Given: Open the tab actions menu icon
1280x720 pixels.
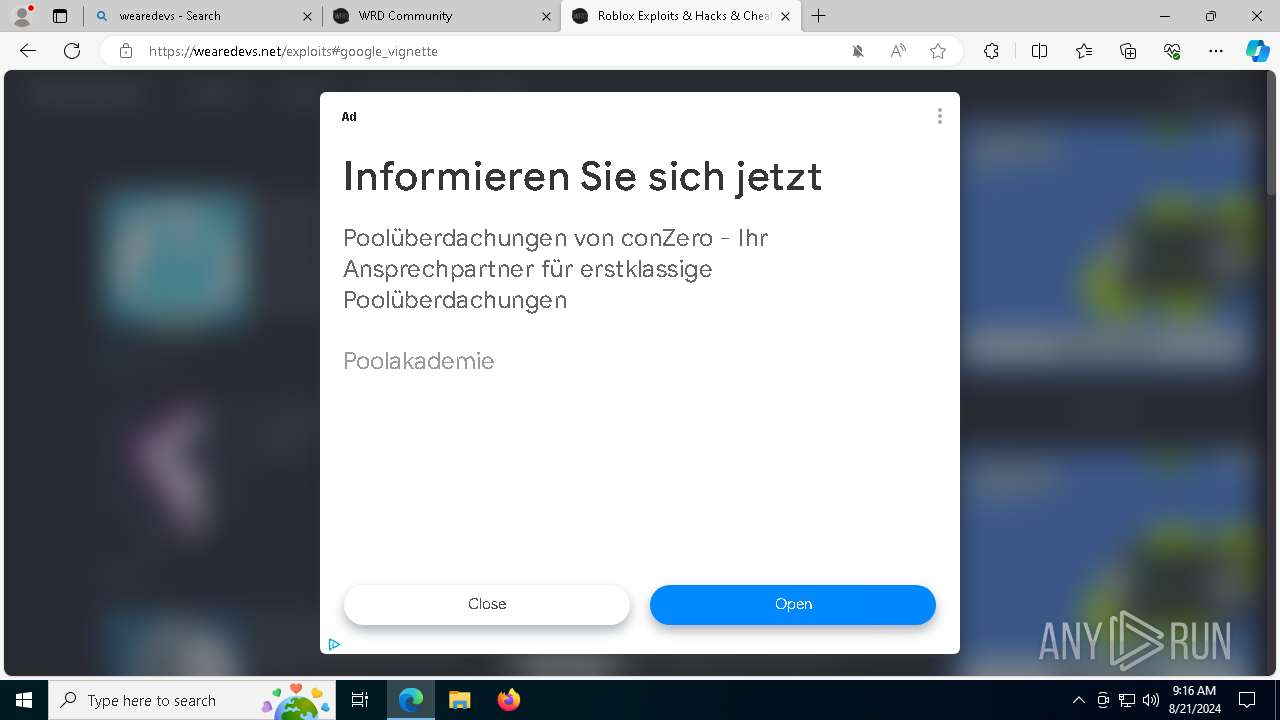Looking at the screenshot, I should point(60,16).
